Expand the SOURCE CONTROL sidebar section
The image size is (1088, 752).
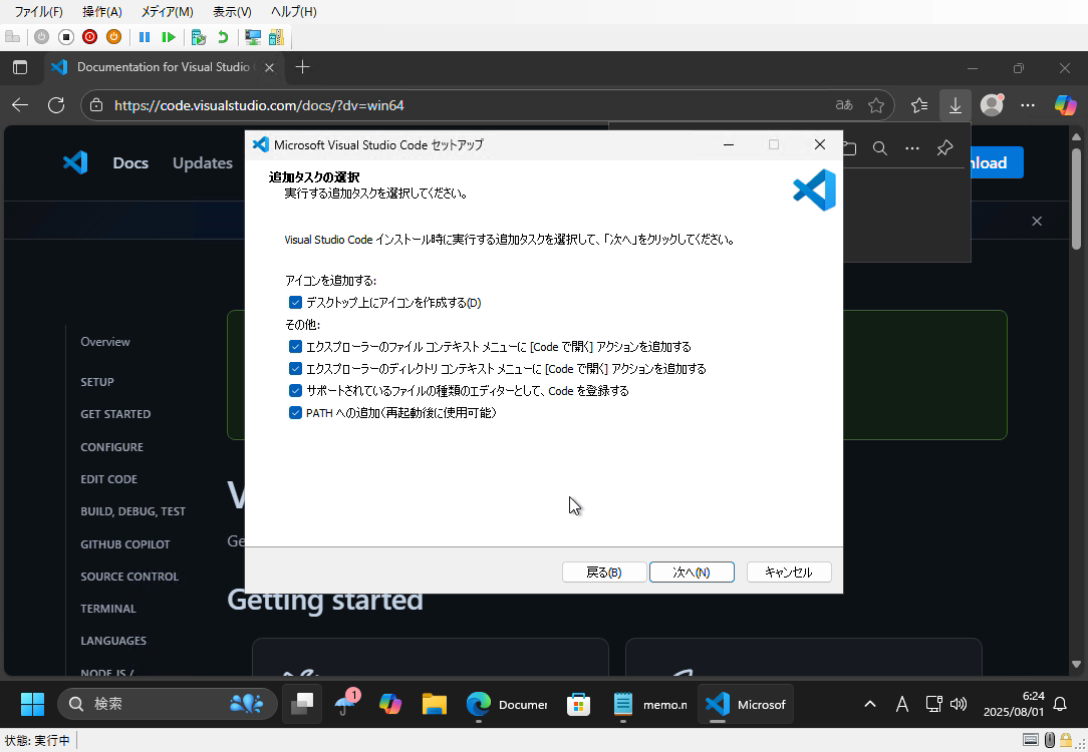(129, 576)
